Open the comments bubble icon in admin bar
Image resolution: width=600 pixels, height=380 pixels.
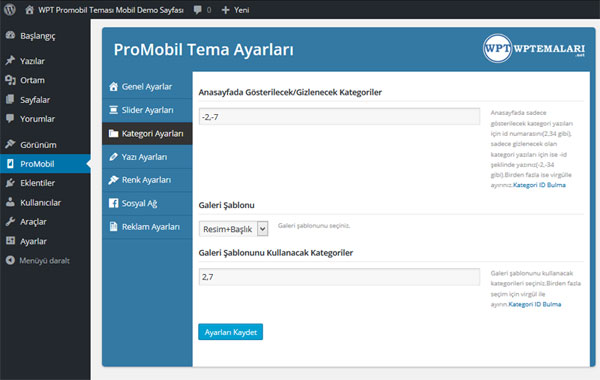(197, 10)
